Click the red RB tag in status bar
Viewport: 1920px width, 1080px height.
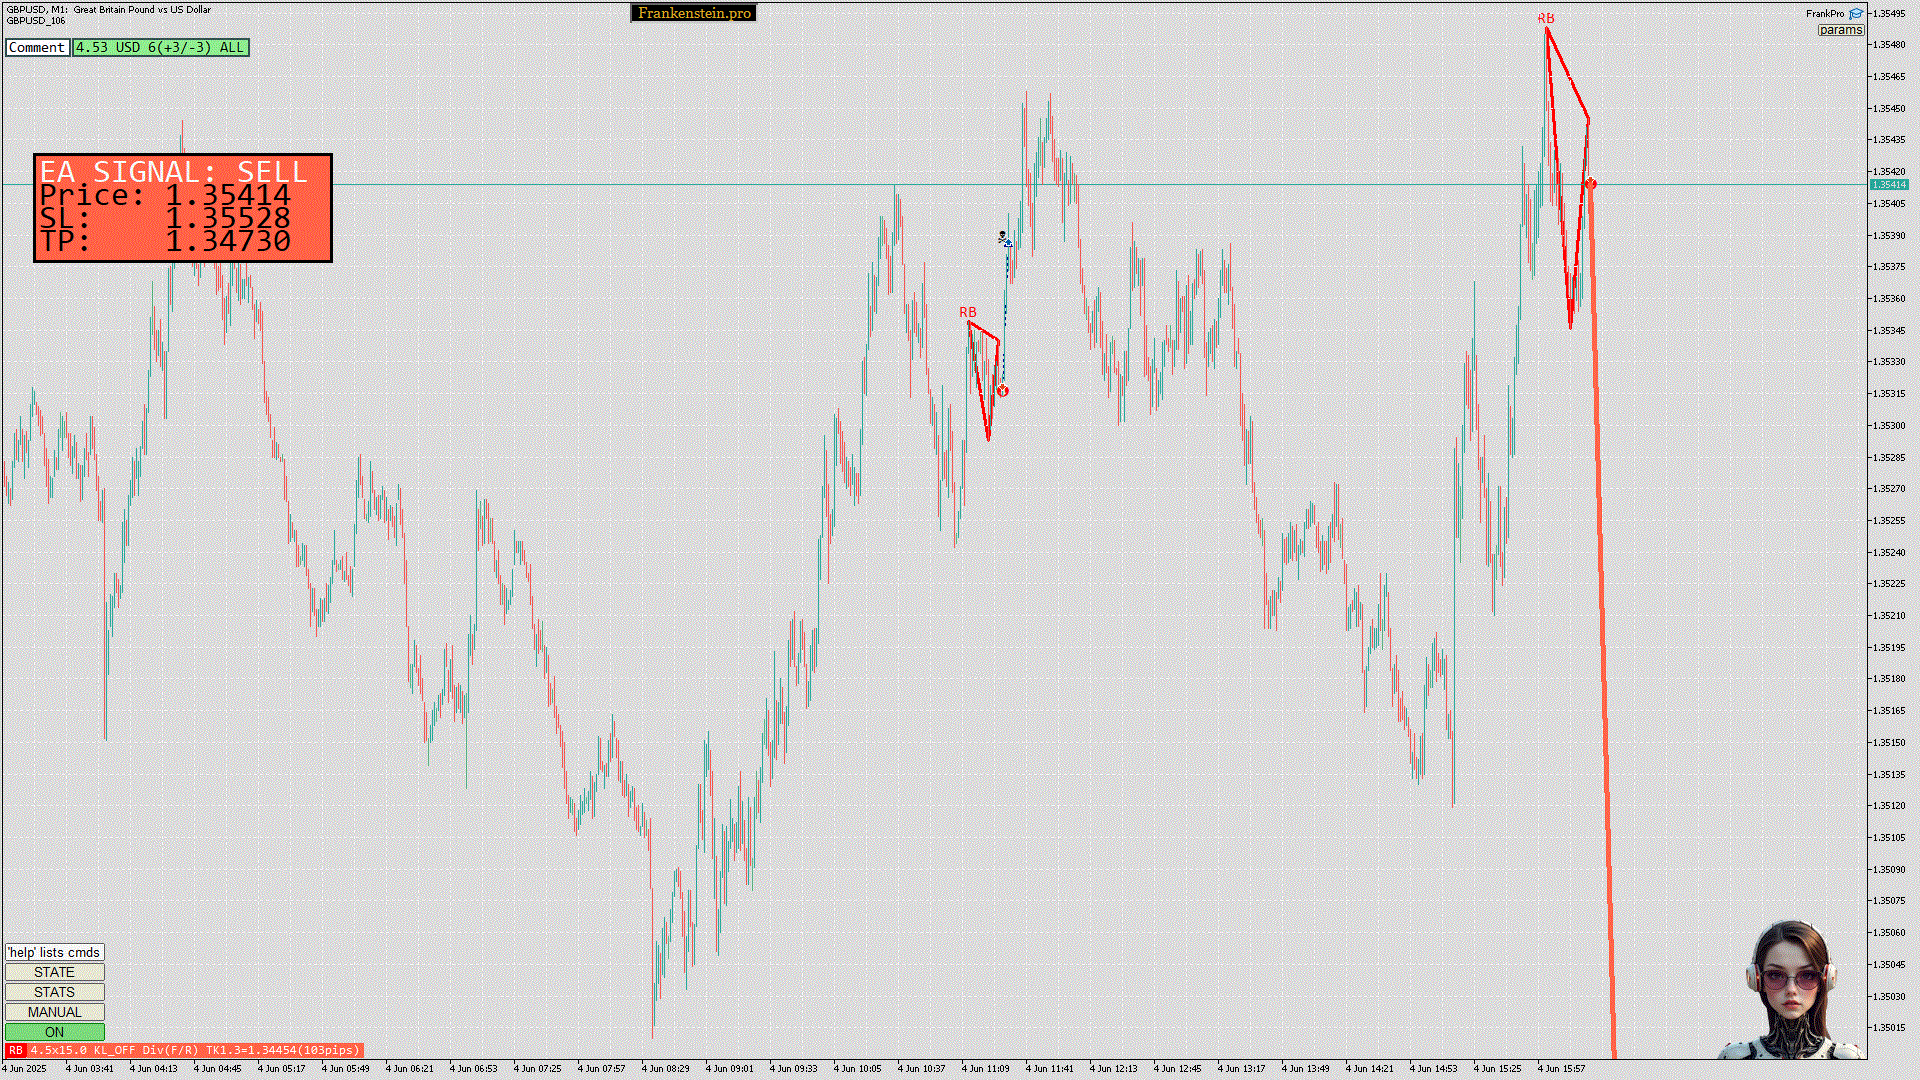point(15,1051)
